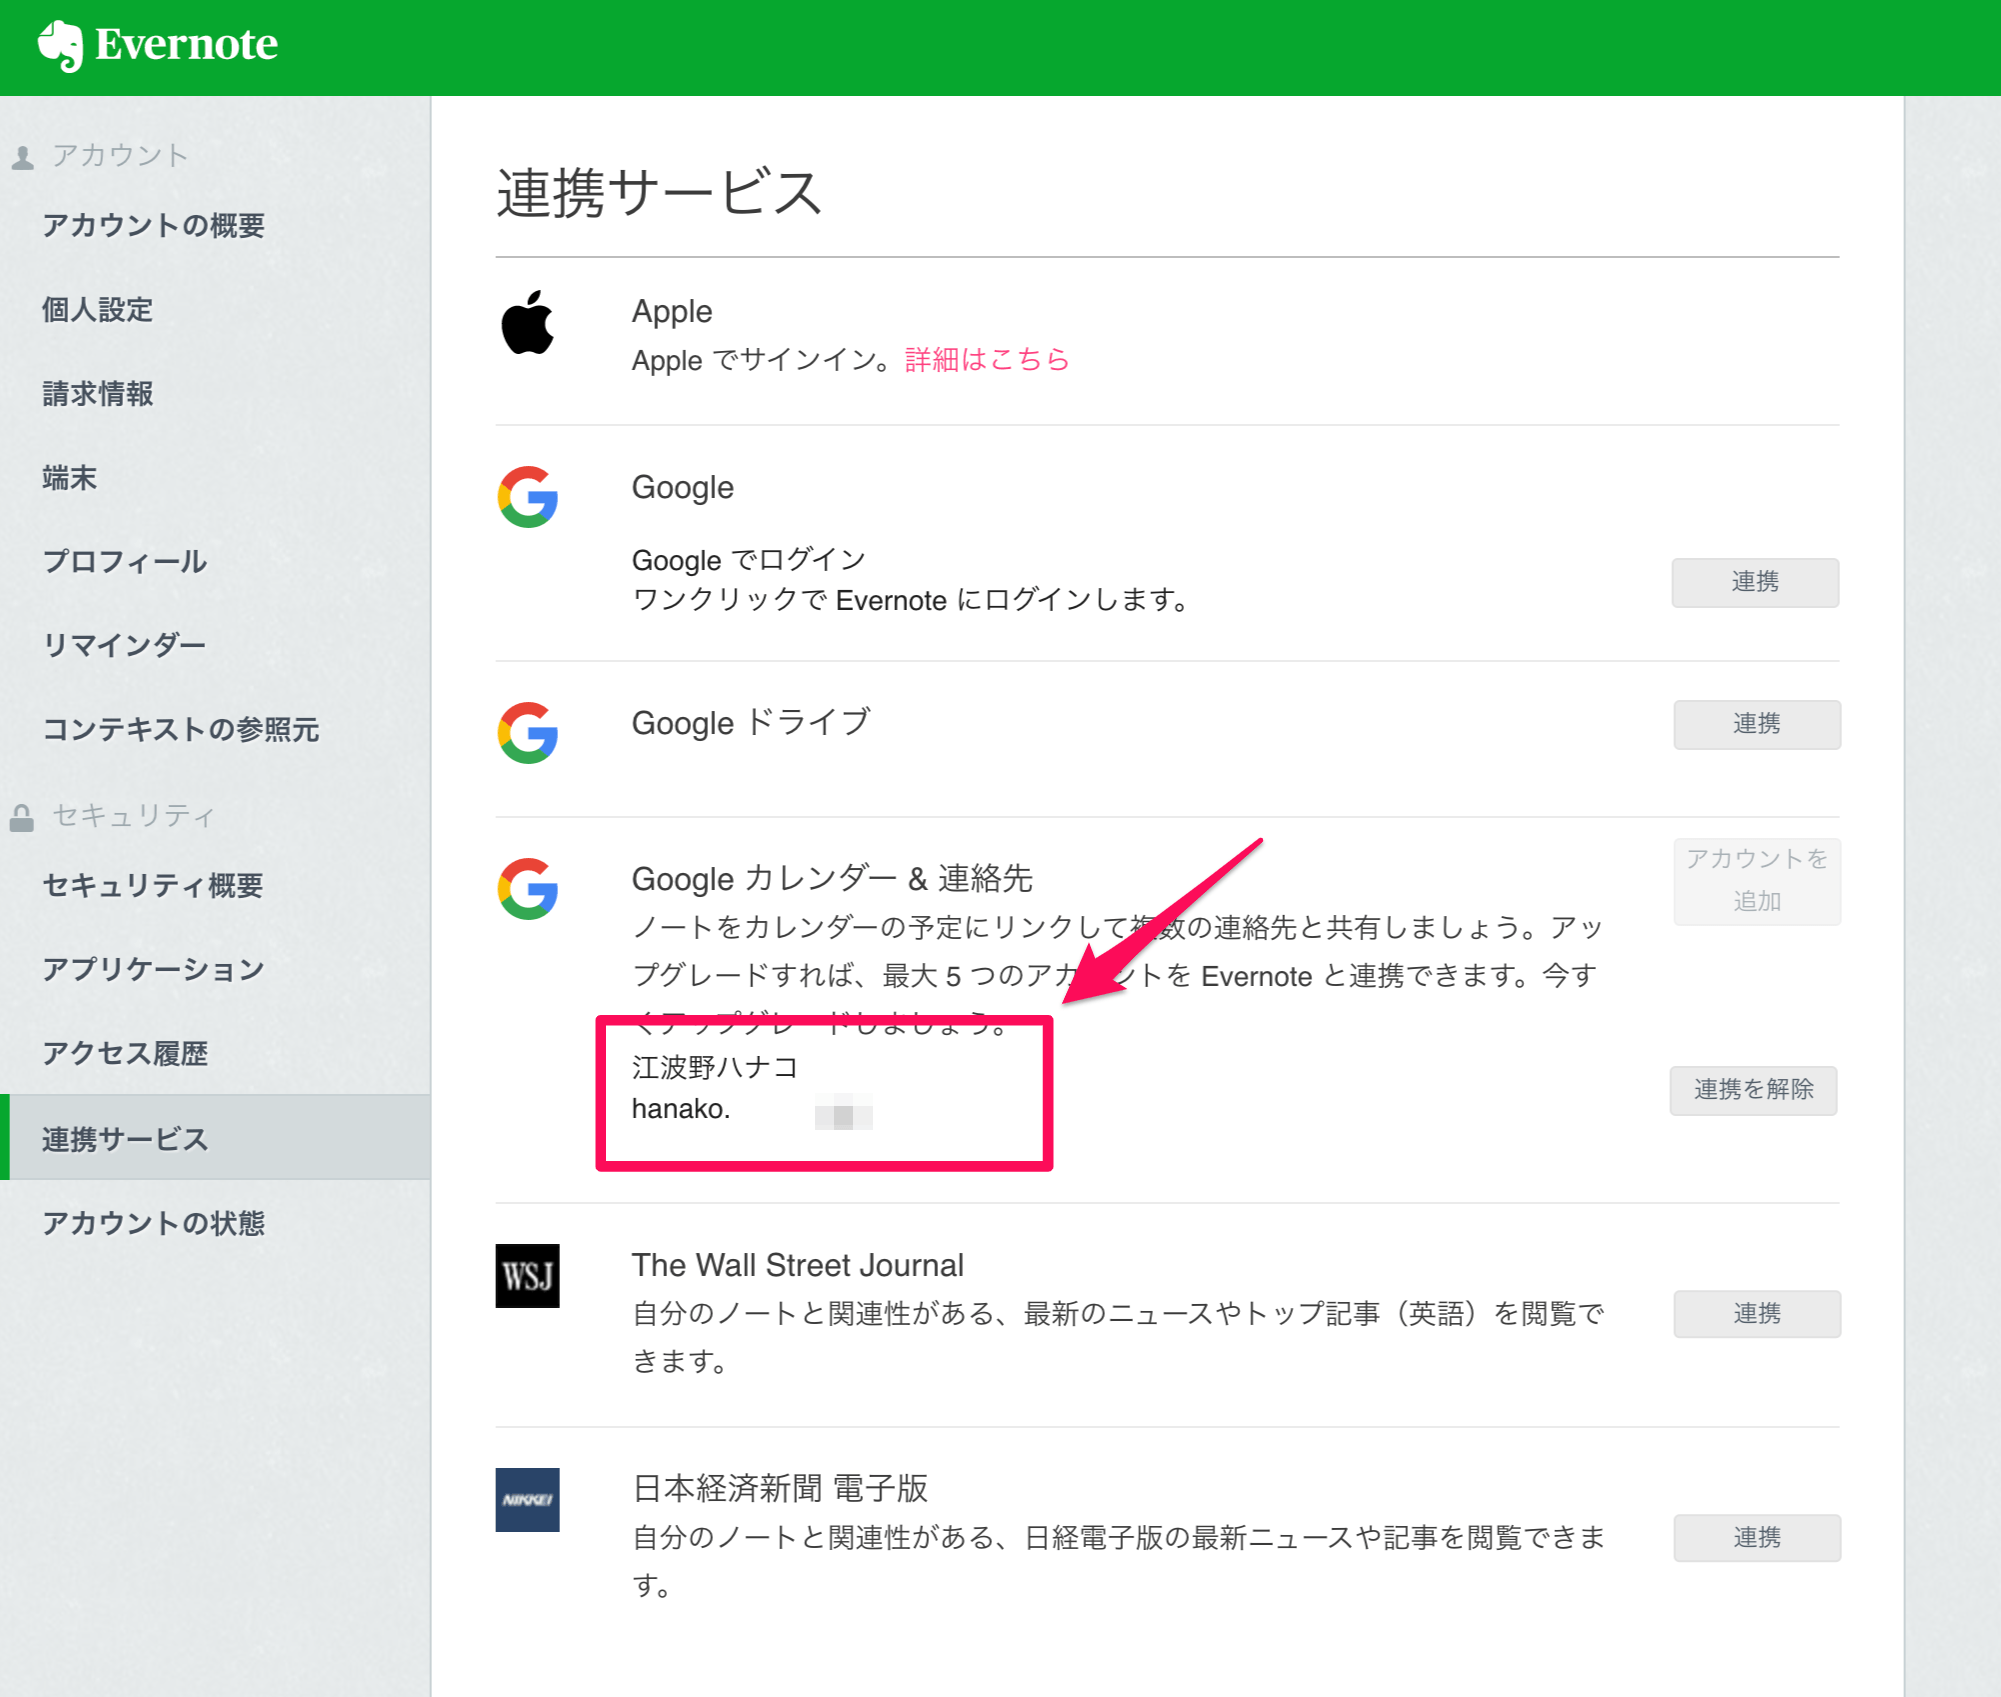Click the セキュリティ lock icon in sidebar
The width and height of the screenshot is (2001, 1697).
(22, 817)
